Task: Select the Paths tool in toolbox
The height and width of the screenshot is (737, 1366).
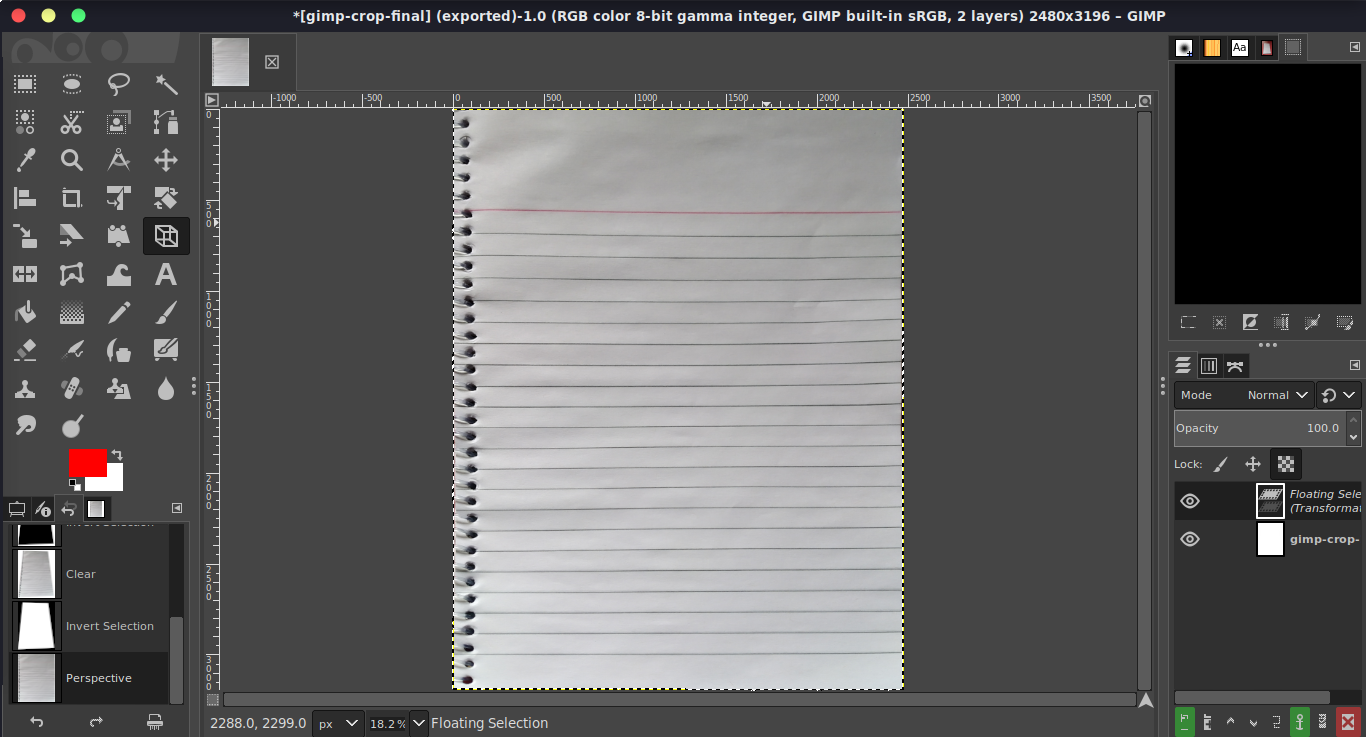Action: (x=166, y=122)
